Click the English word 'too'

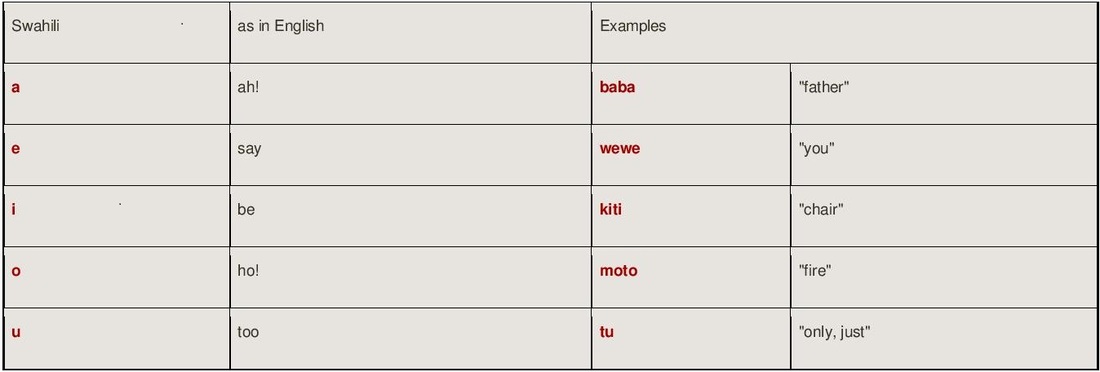click(x=248, y=332)
